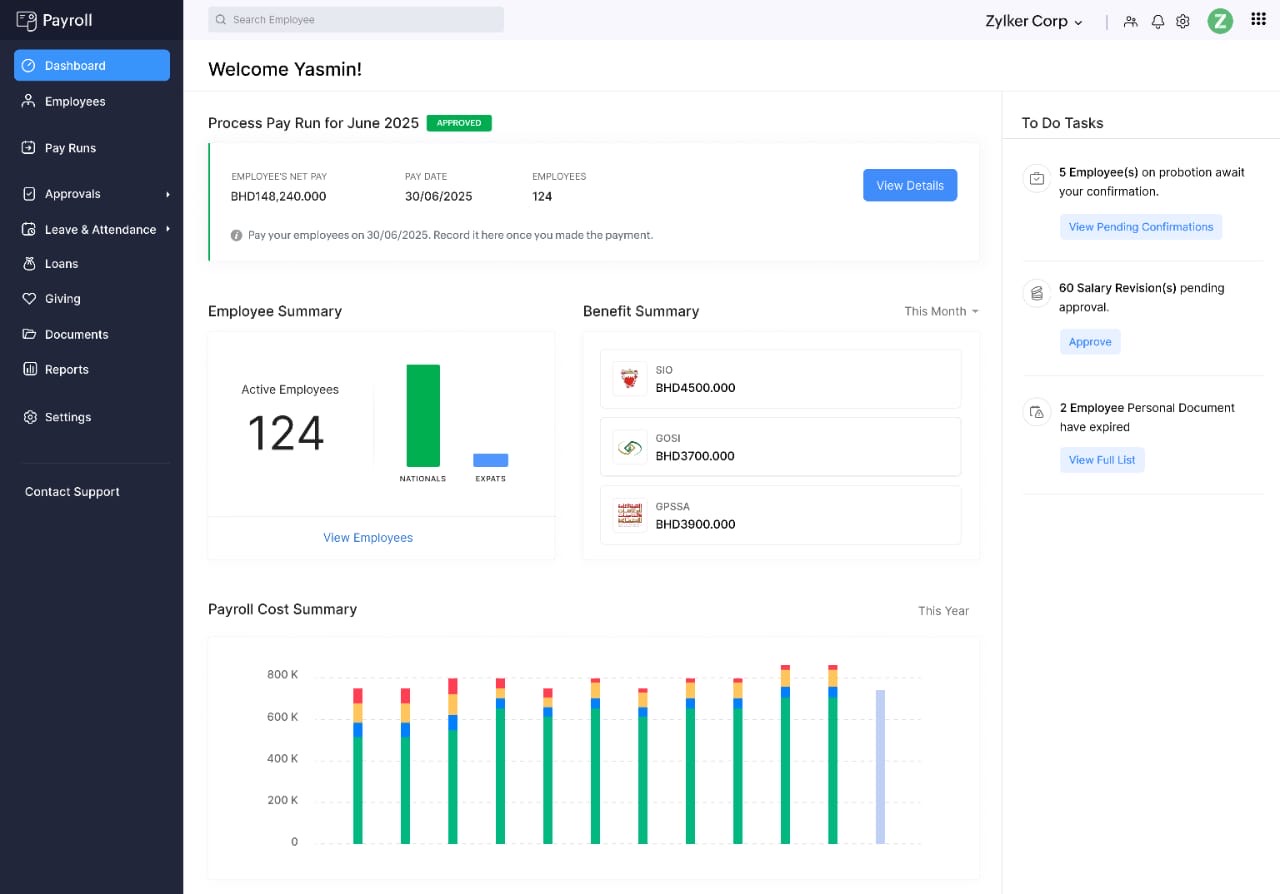Screen dimensions: 1280x894
Task: Click View Details for the June pay run
Action: click(909, 185)
